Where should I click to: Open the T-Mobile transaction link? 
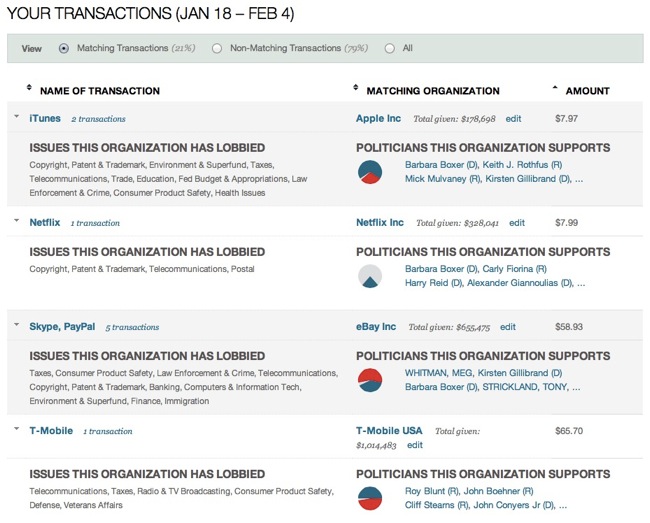click(51, 431)
